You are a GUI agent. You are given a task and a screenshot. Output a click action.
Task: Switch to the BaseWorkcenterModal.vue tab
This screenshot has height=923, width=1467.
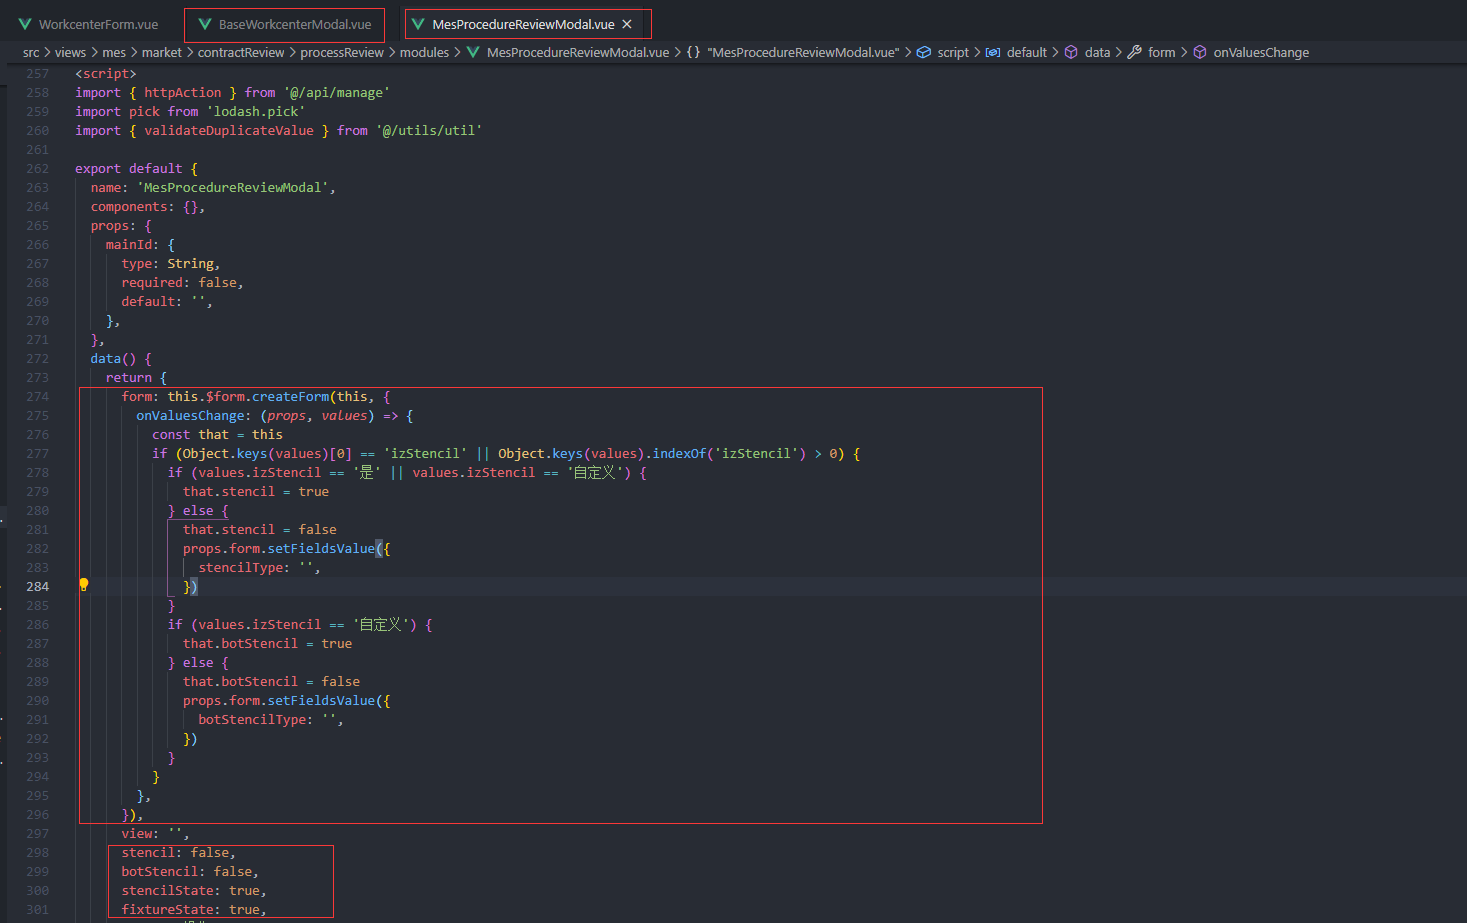pyautogui.click(x=284, y=24)
